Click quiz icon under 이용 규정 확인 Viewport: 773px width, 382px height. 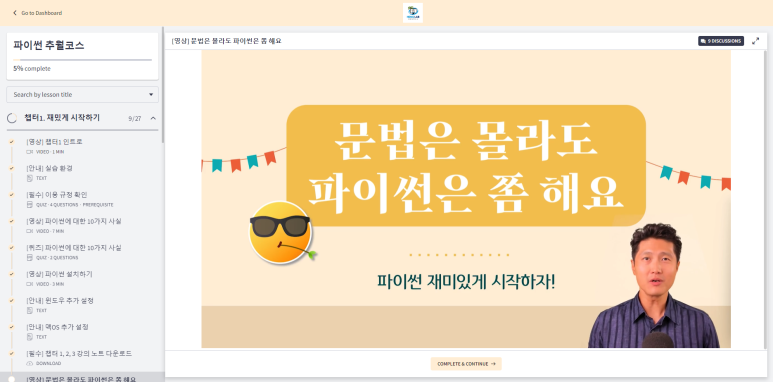(x=30, y=205)
